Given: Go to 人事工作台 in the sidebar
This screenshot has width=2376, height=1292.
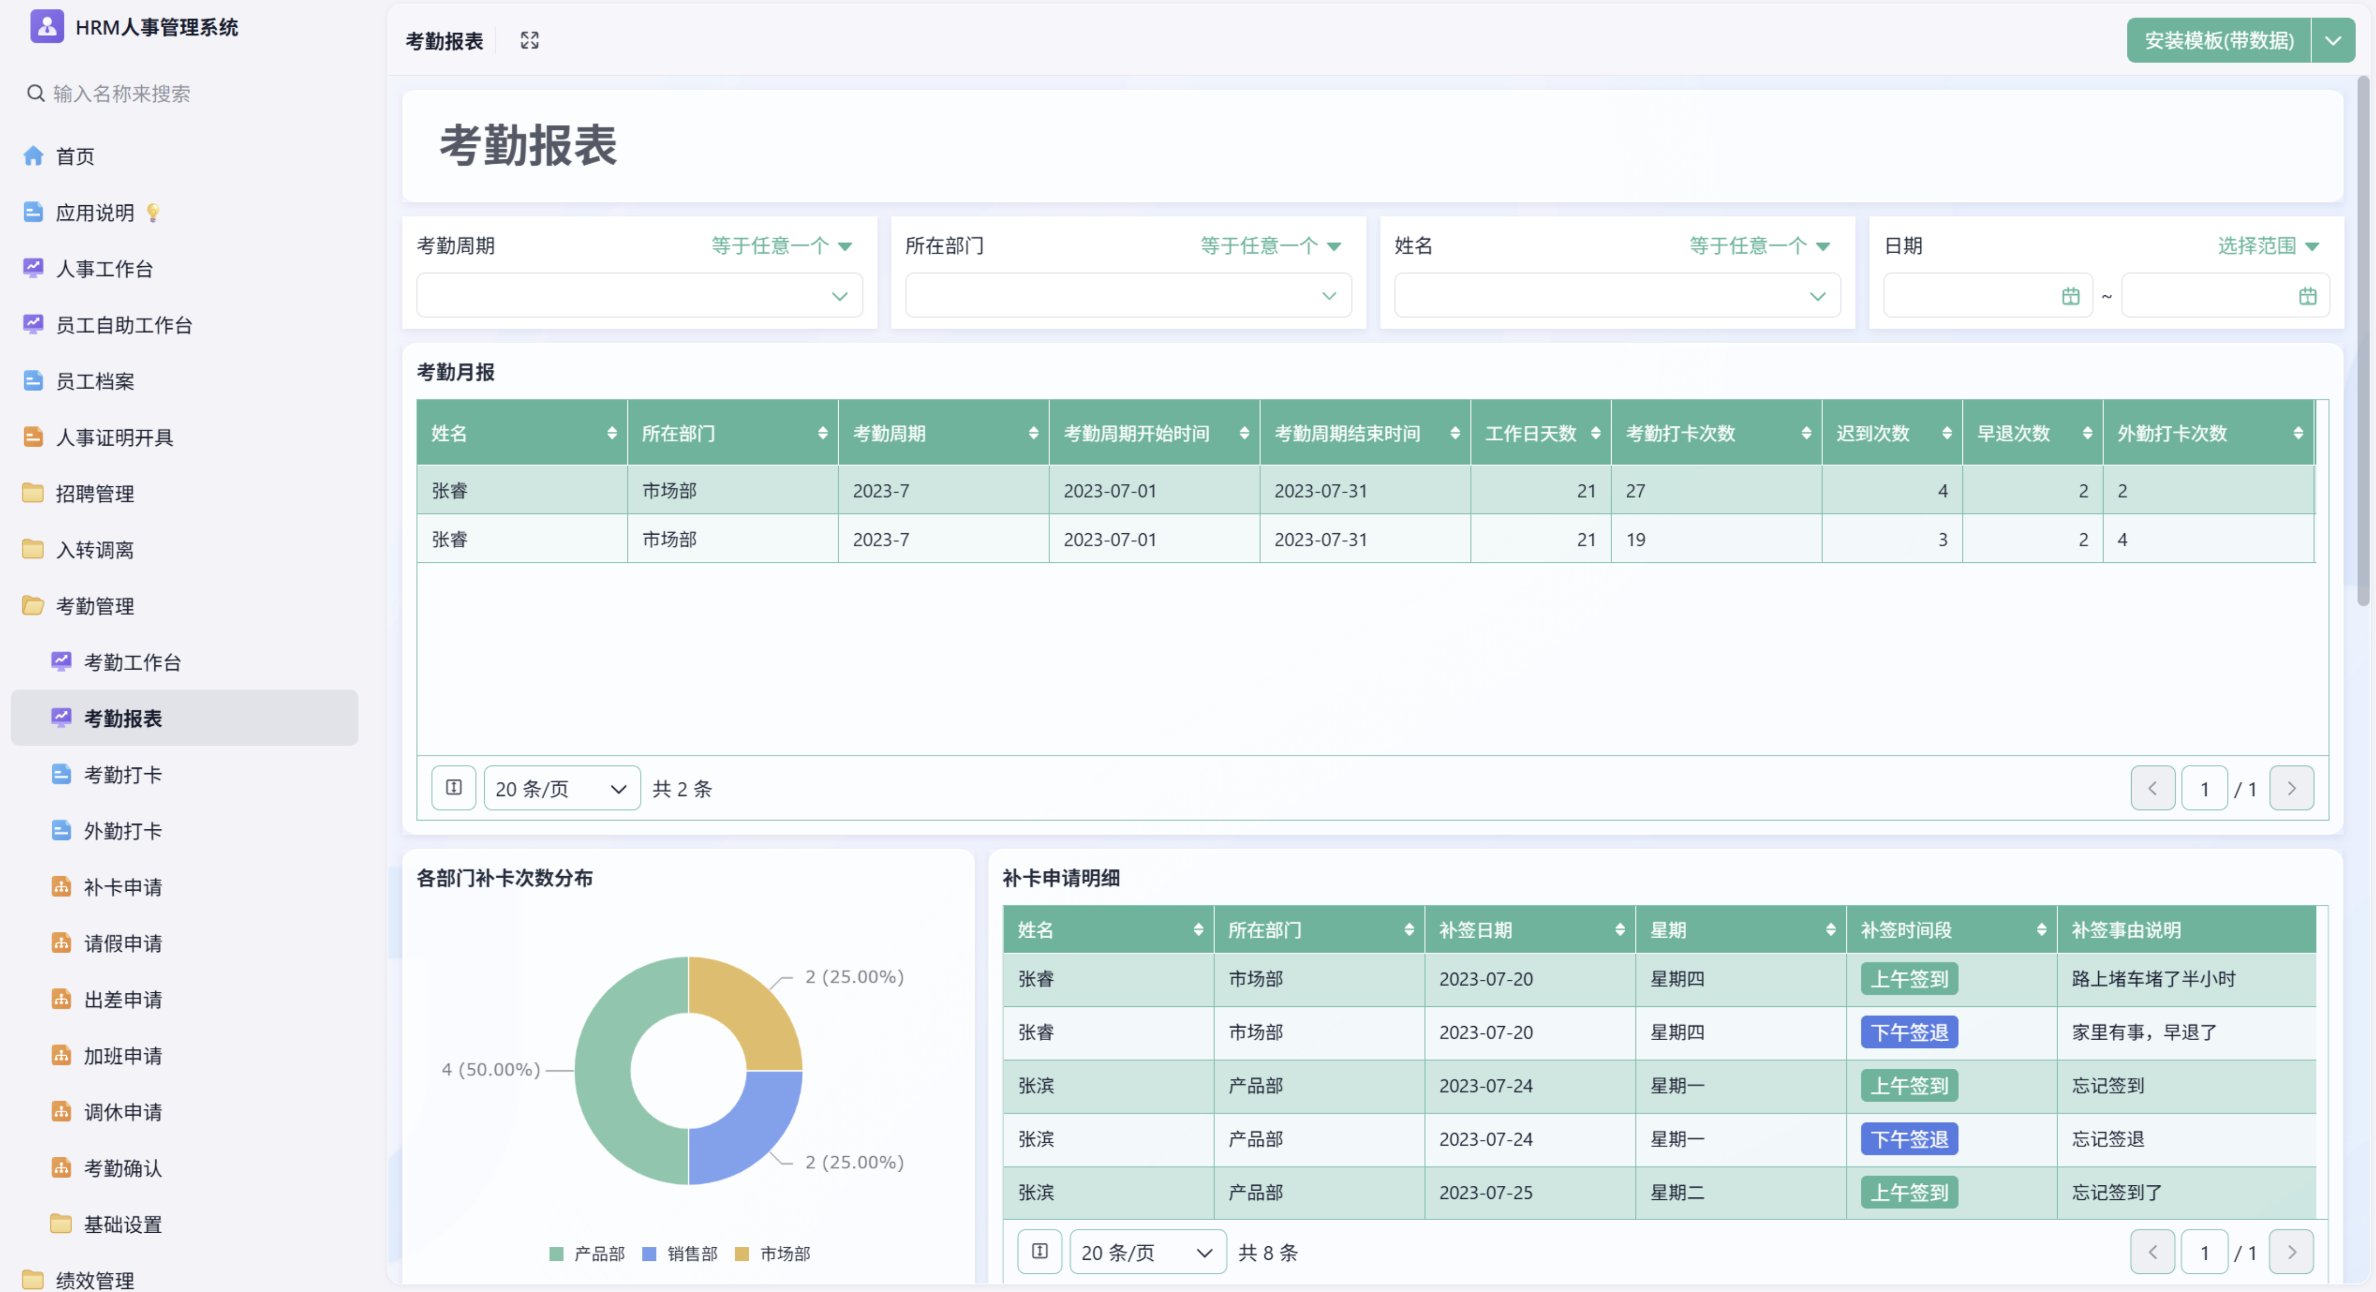Looking at the screenshot, I should pyautogui.click(x=104, y=268).
